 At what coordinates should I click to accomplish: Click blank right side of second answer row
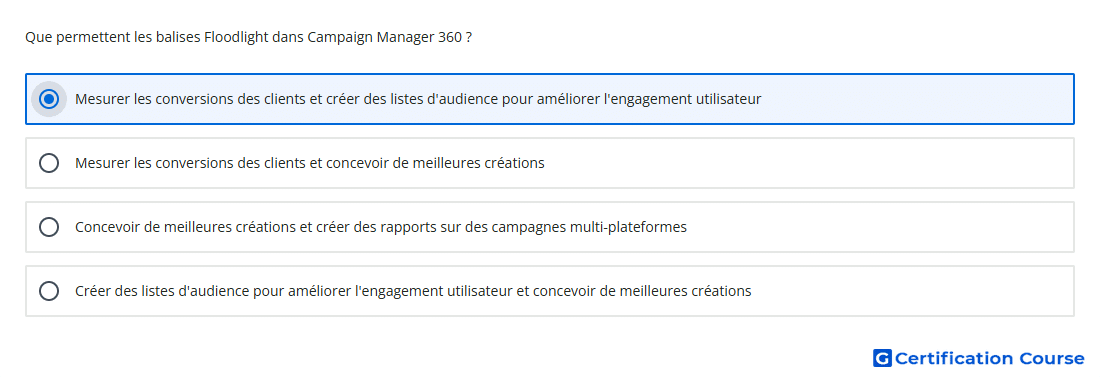tap(807, 163)
